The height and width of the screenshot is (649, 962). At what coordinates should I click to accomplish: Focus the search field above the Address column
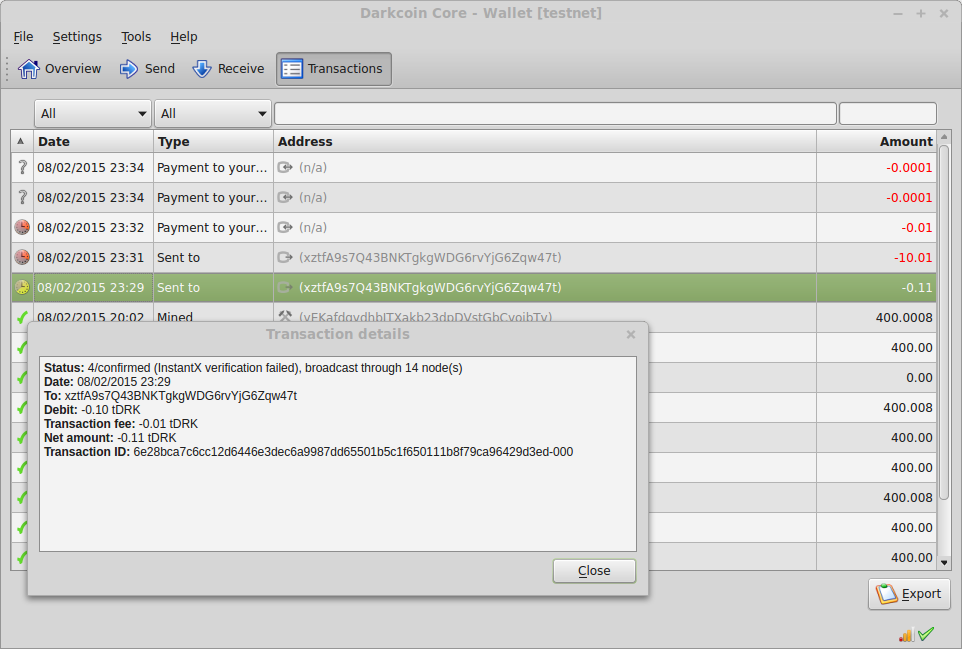(x=555, y=113)
